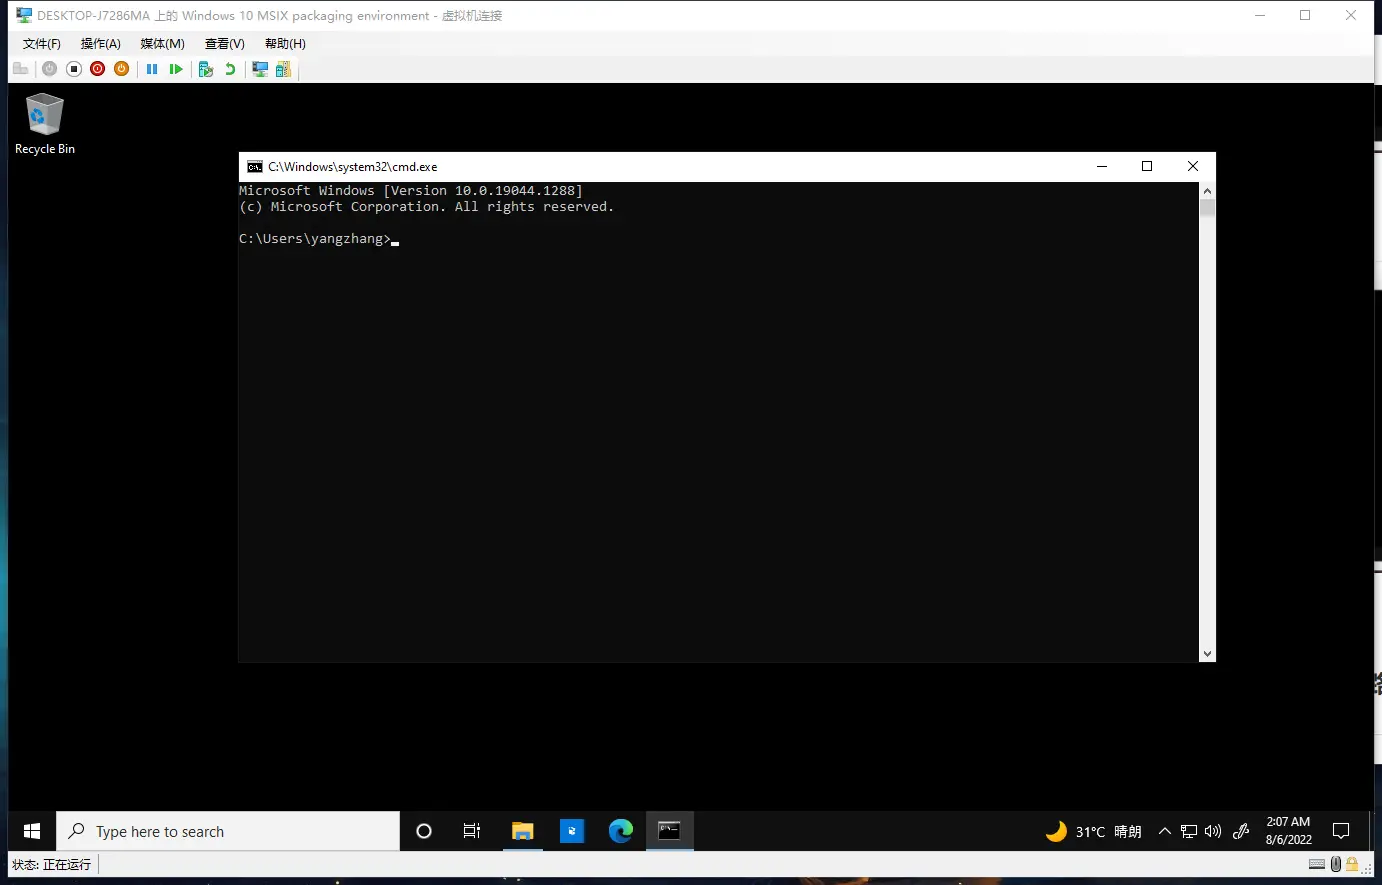Click the Turn Off stop-square toolbar icon
This screenshot has width=1382, height=885.
pyautogui.click(x=74, y=69)
